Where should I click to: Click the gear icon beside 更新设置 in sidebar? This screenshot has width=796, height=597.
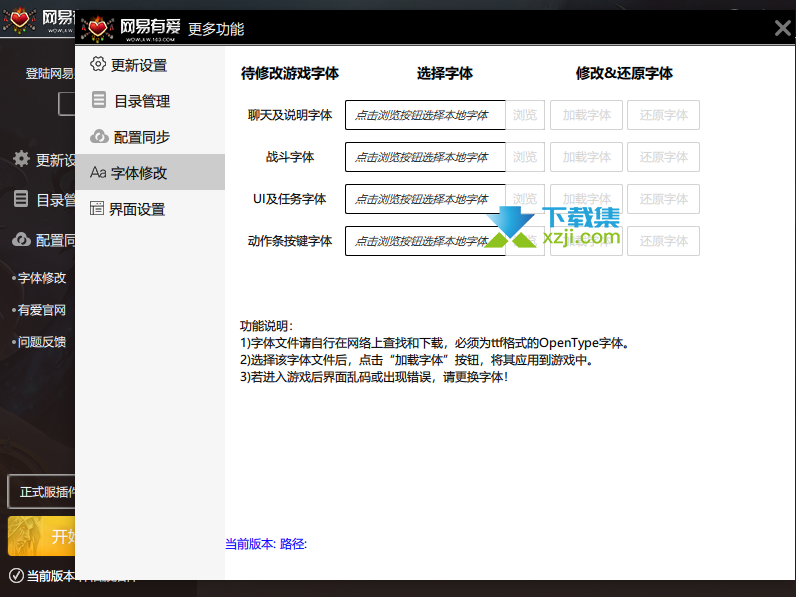[x=98, y=65]
